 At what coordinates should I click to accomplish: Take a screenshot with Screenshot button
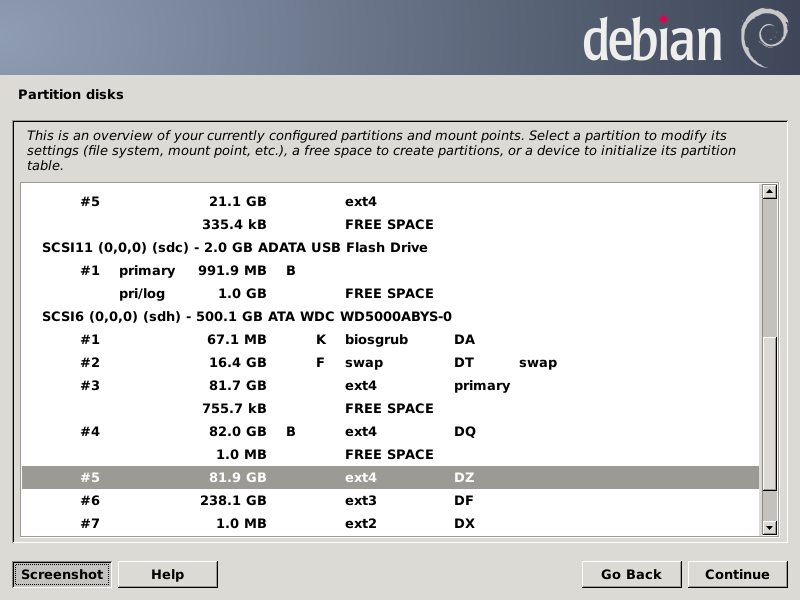coord(62,574)
